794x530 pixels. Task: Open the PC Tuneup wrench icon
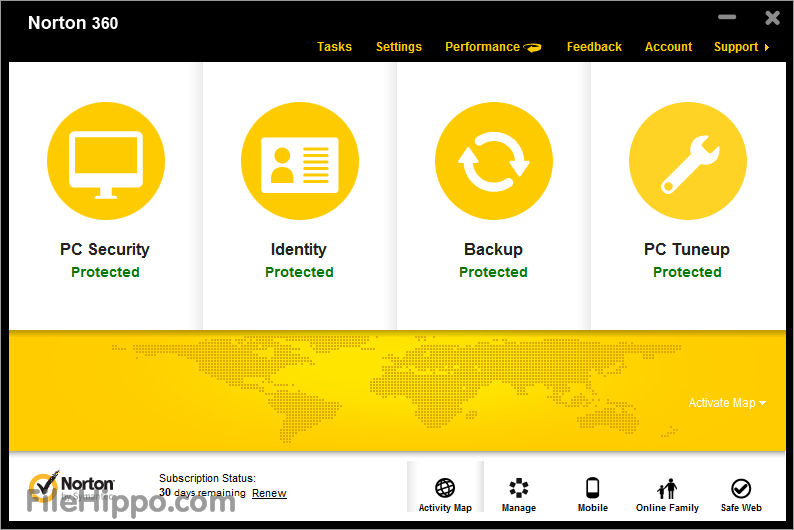688,161
